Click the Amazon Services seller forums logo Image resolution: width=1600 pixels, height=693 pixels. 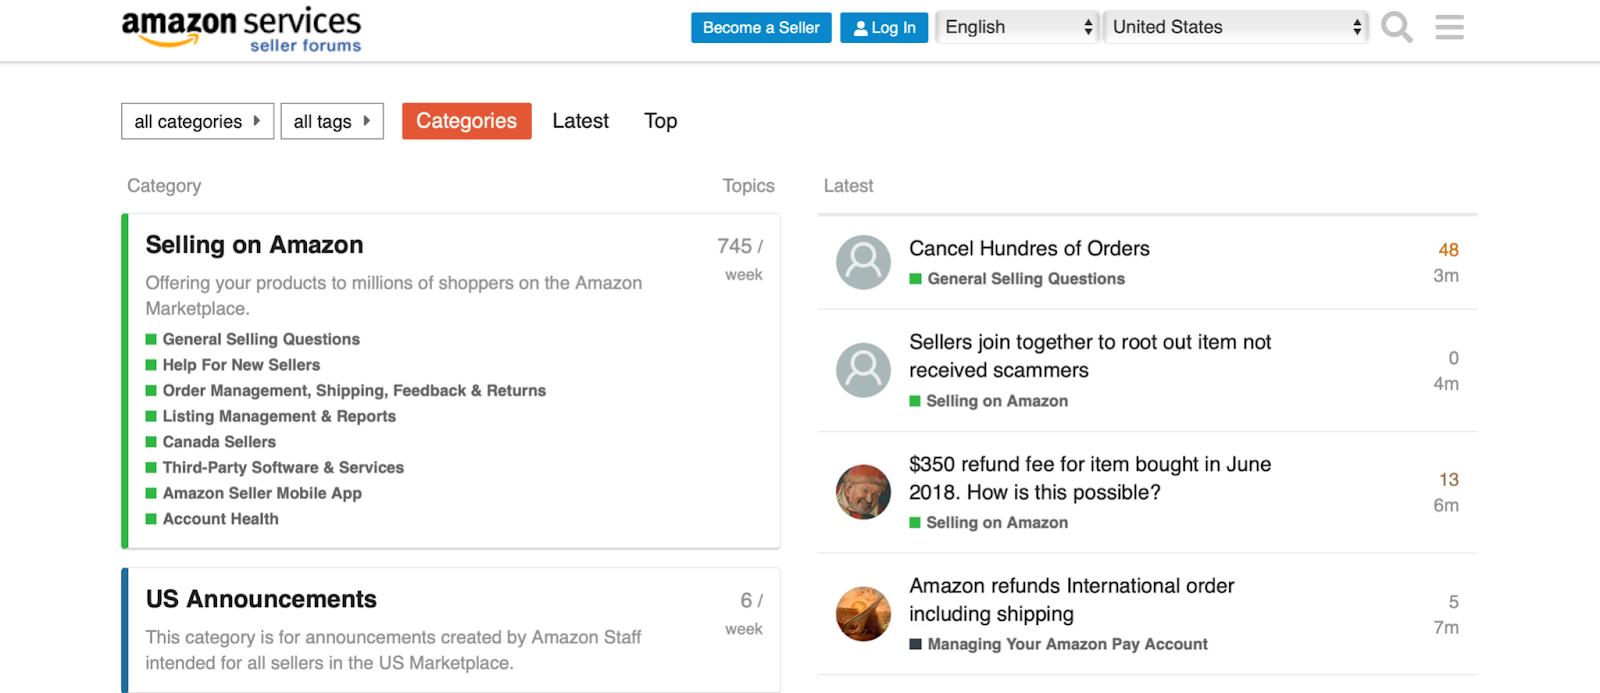pos(241,29)
